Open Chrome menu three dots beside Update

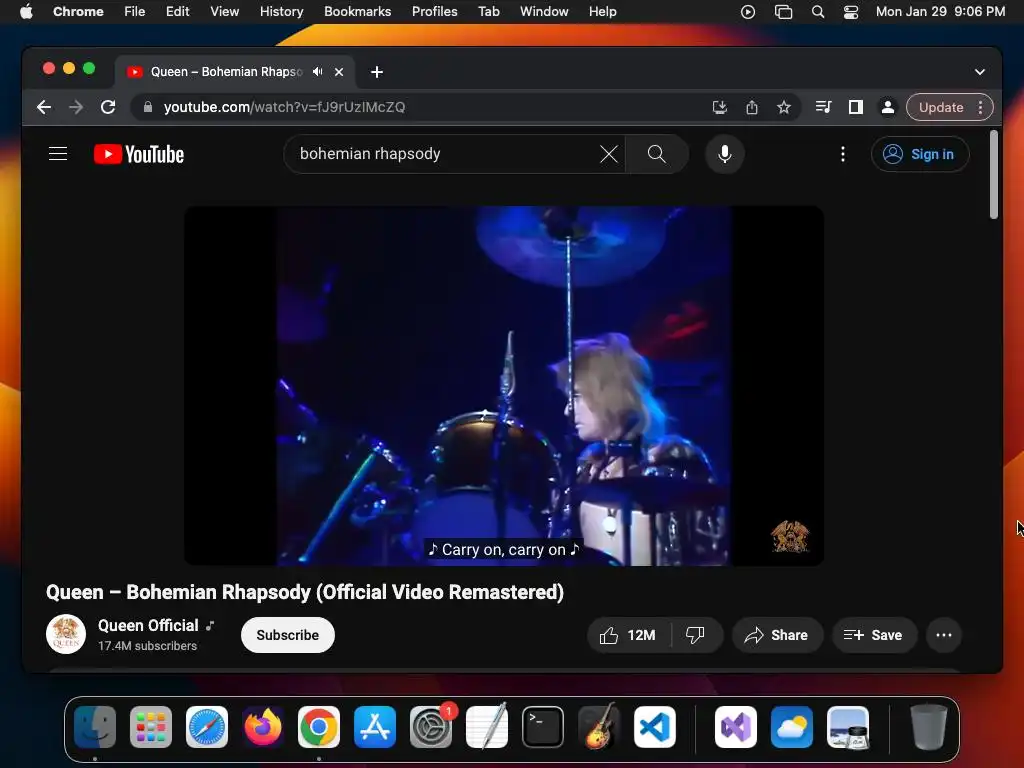(980, 107)
